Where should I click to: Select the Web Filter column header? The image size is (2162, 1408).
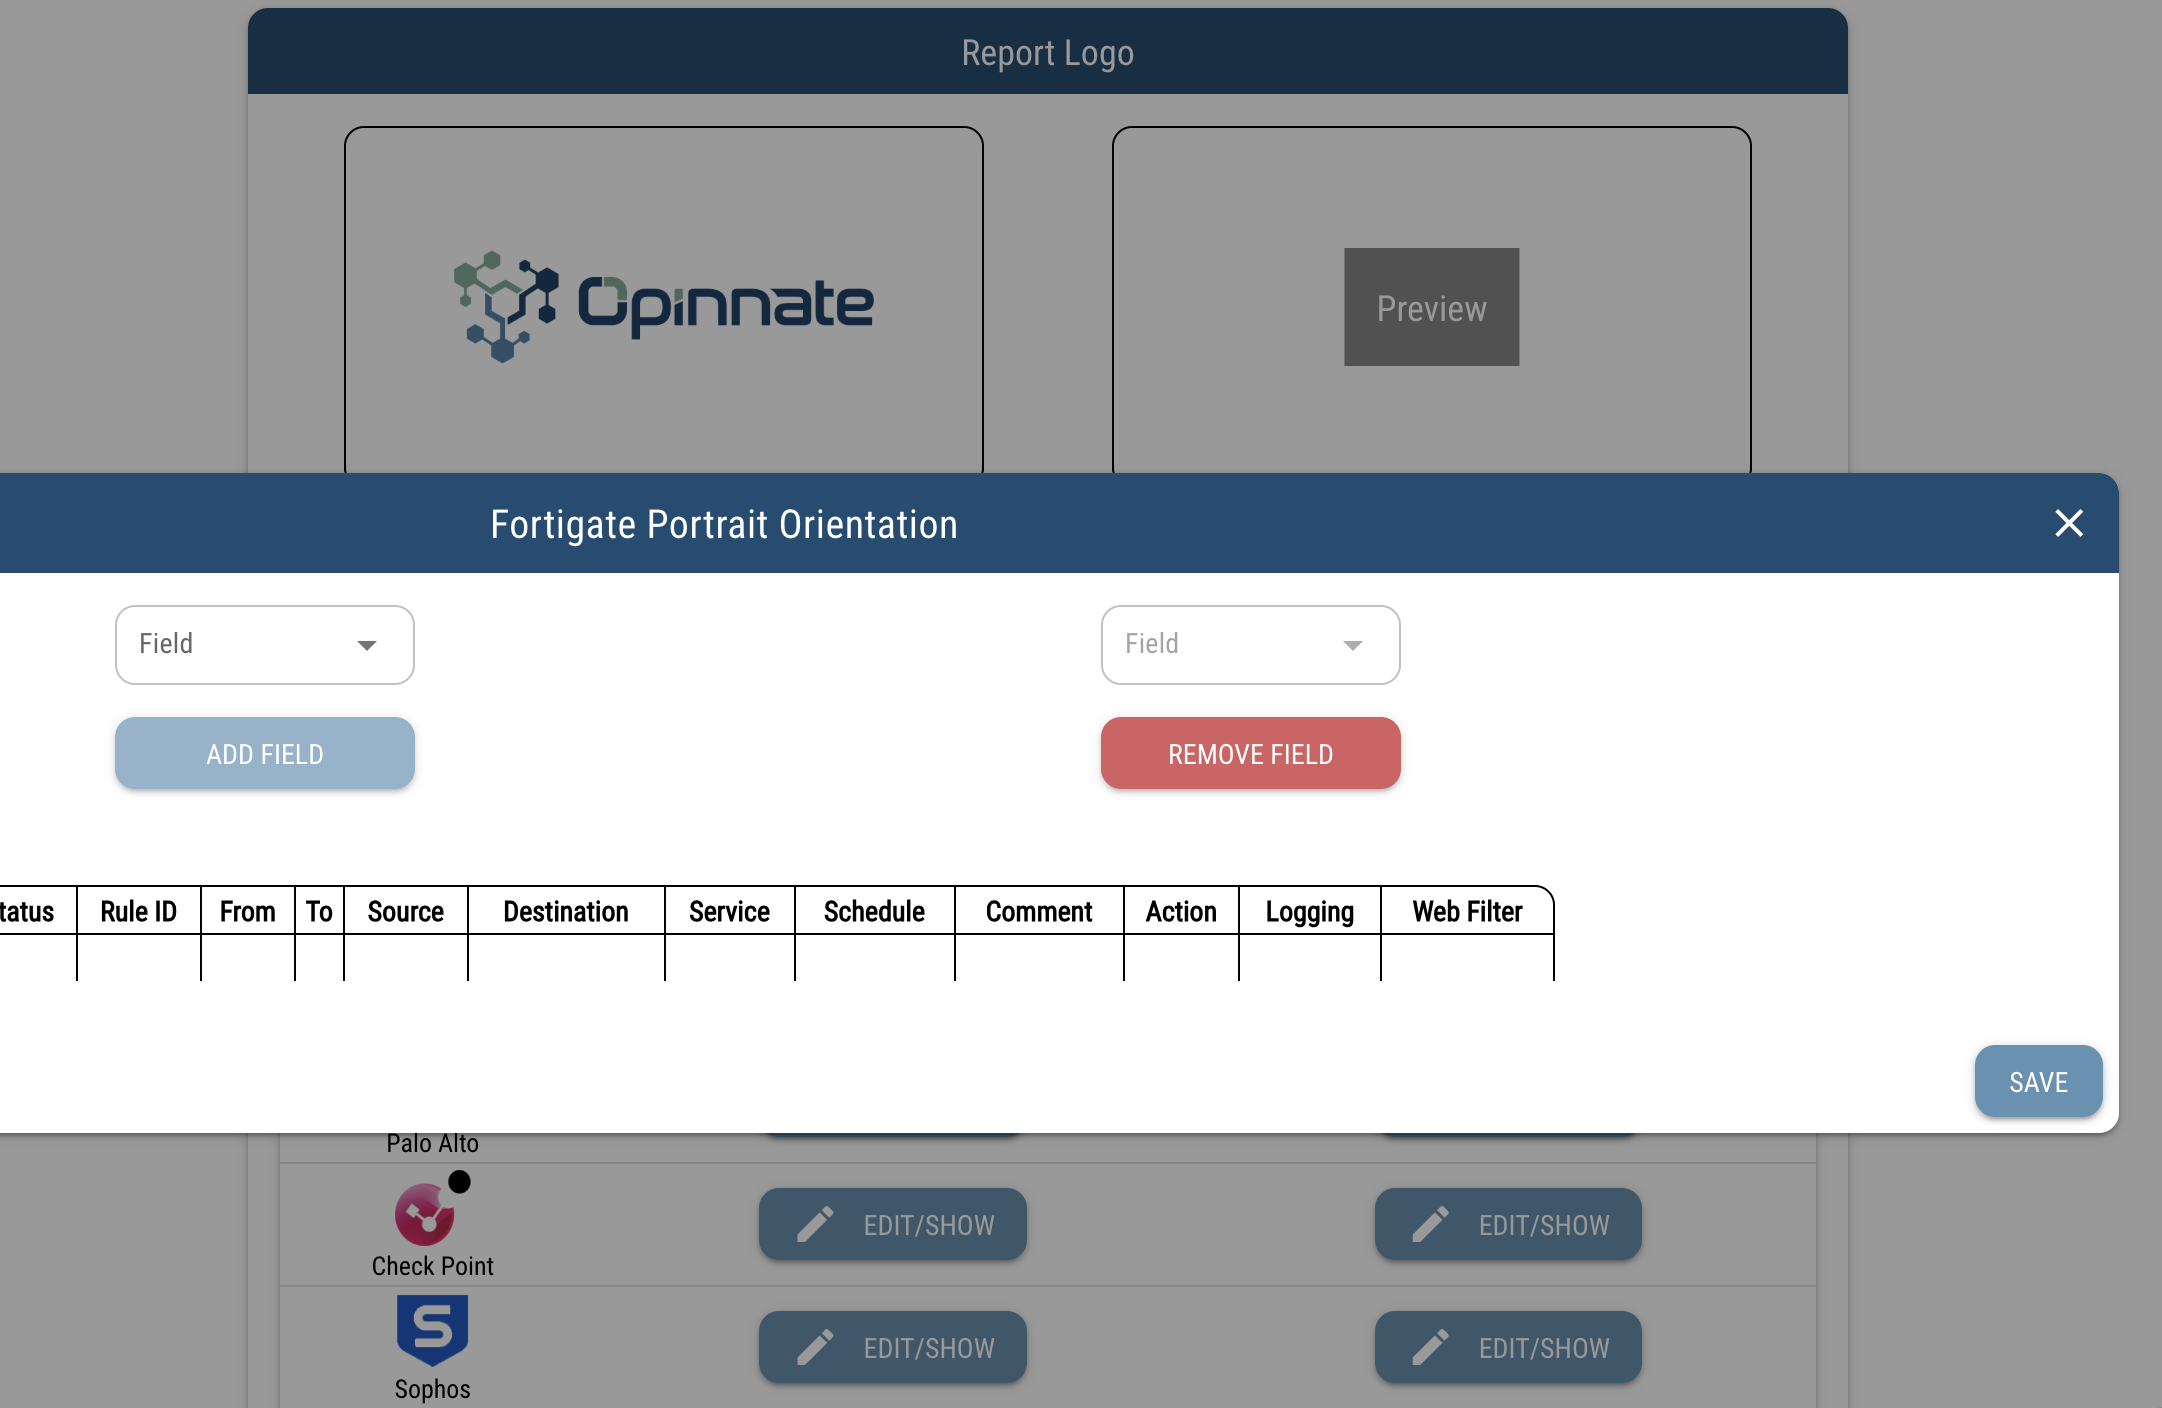[x=1467, y=911]
